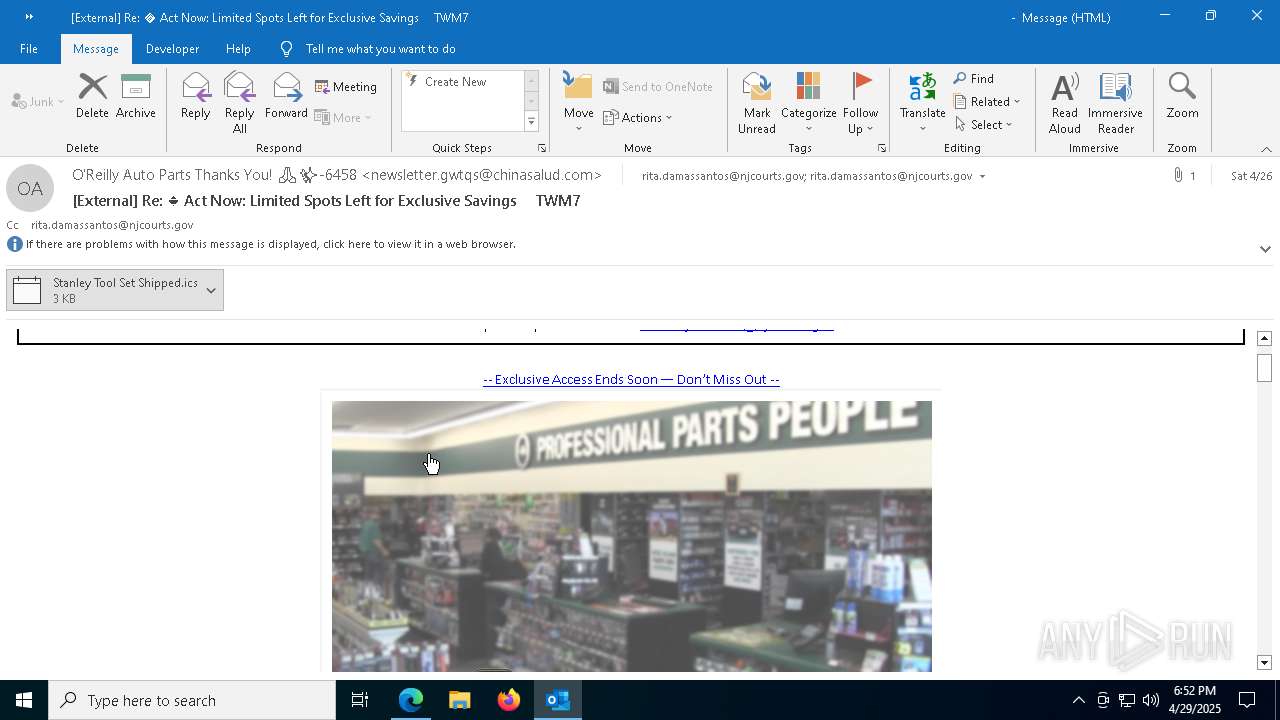The image size is (1280, 720).
Task: Open the Move folder button
Action: pos(579,103)
